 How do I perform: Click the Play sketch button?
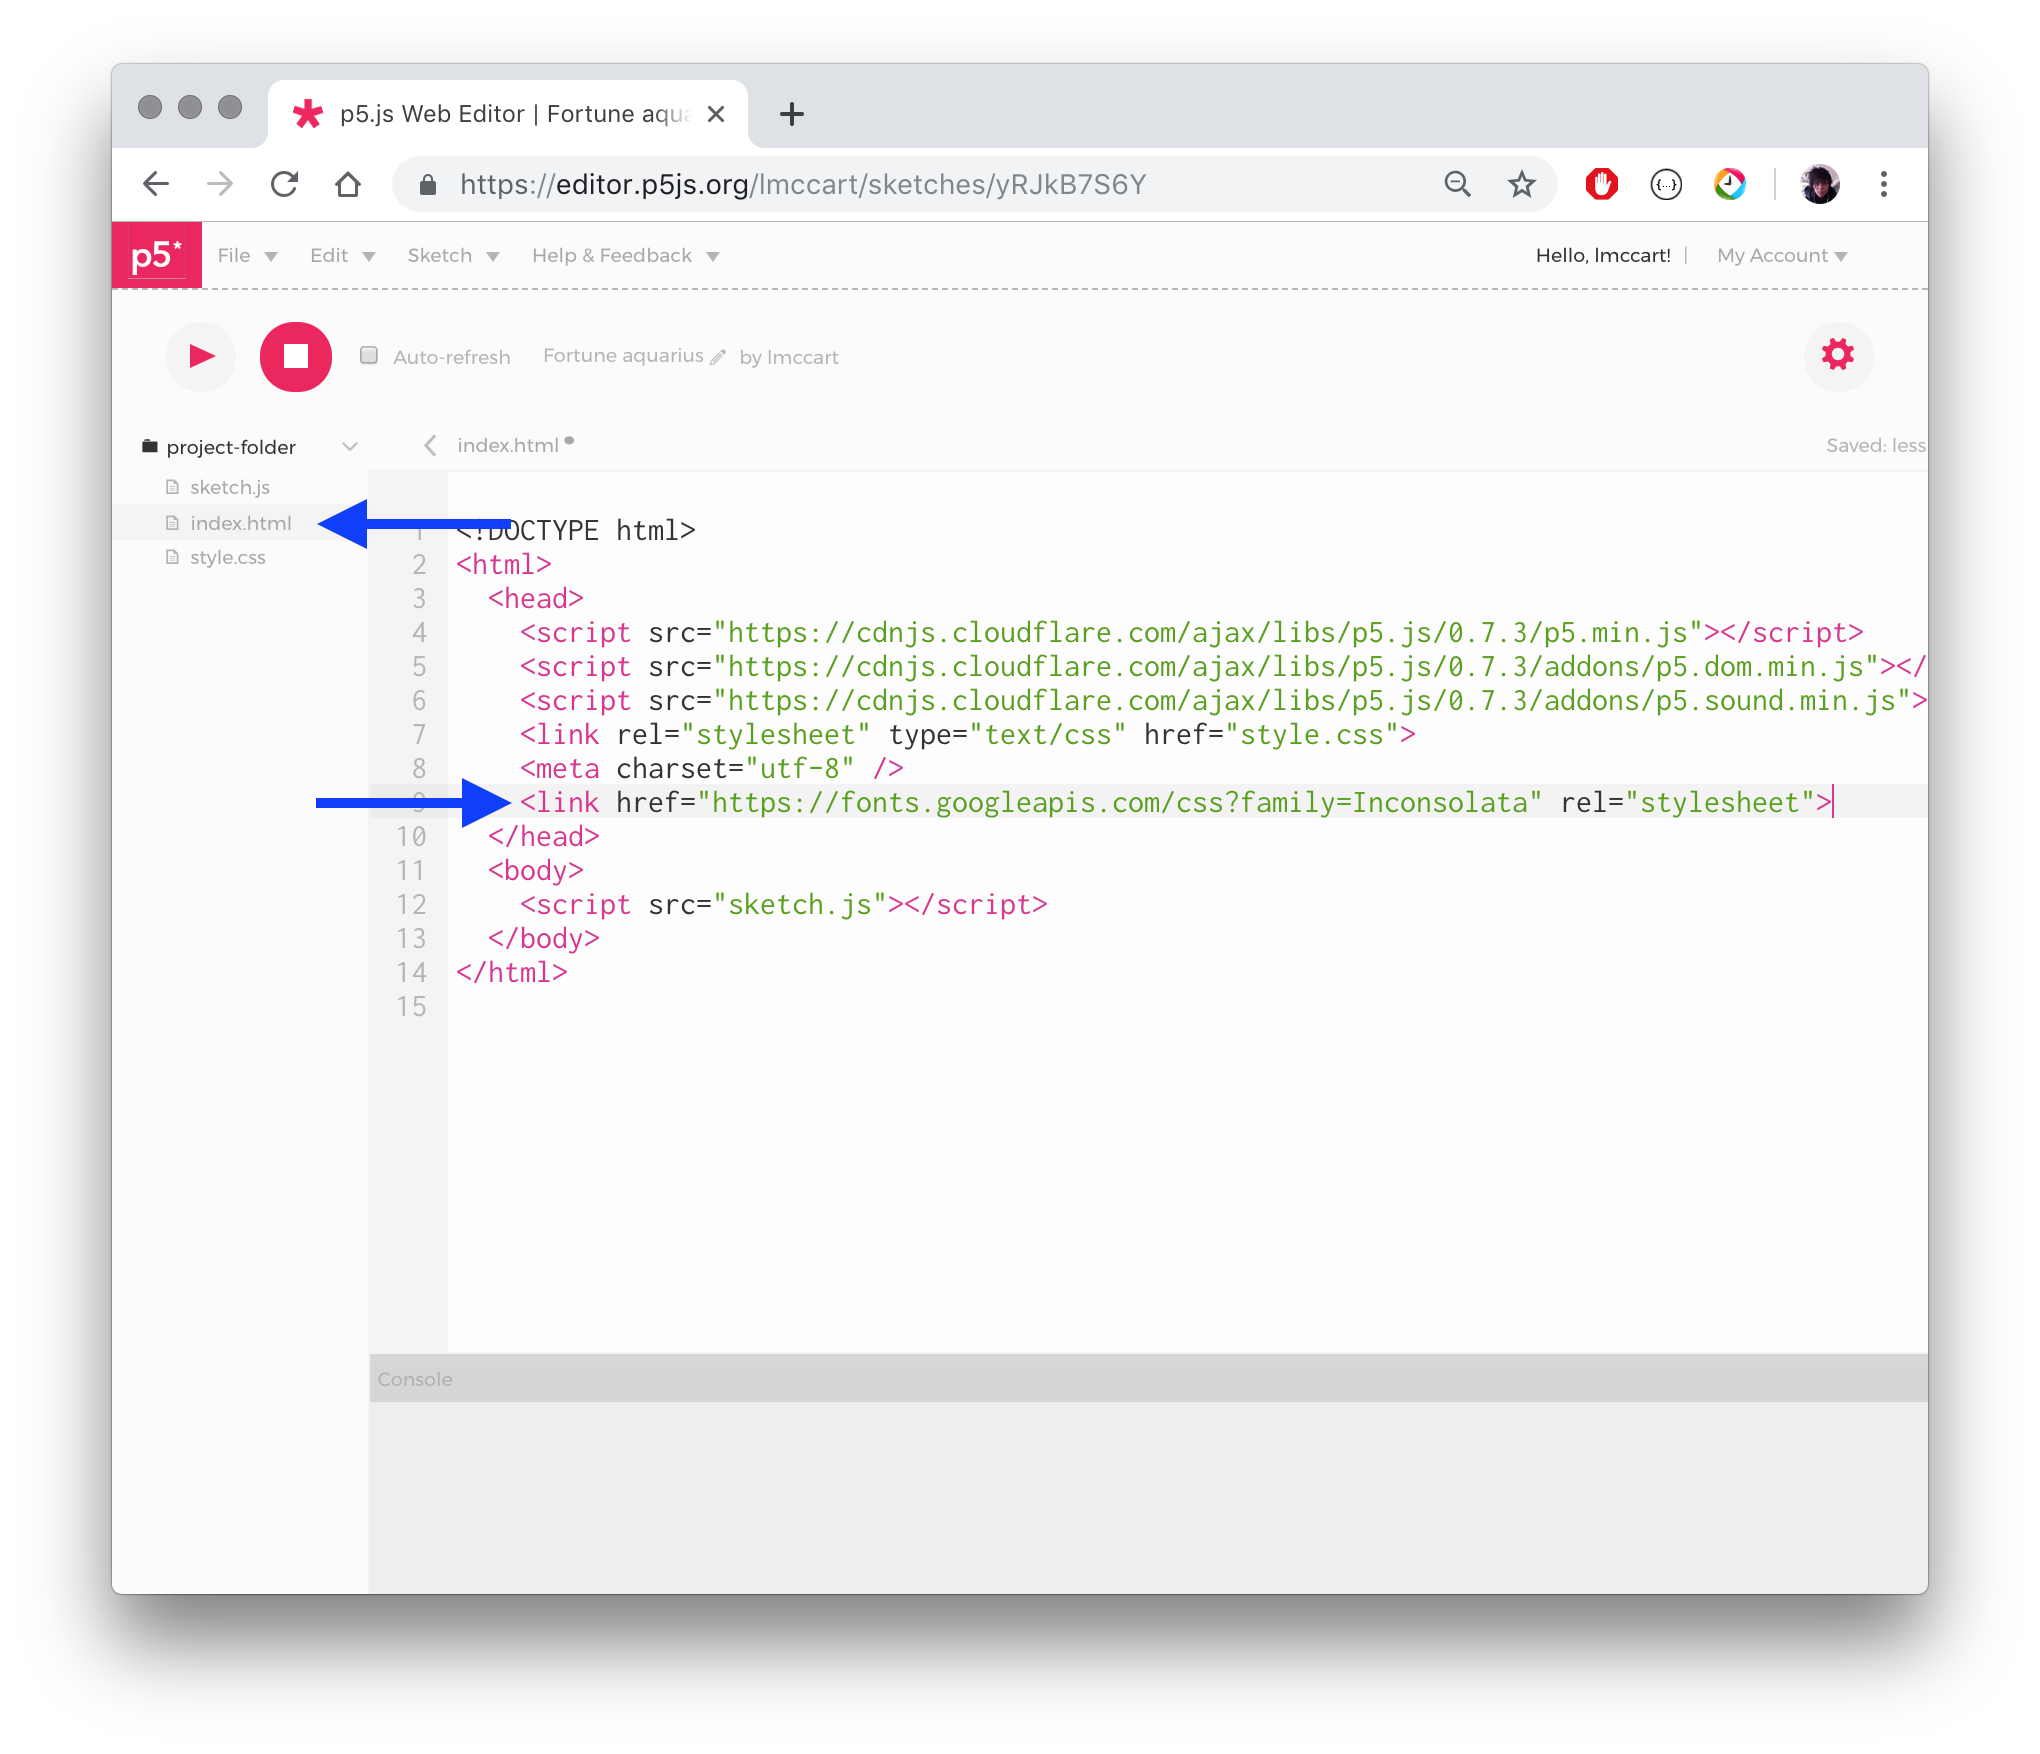click(201, 356)
